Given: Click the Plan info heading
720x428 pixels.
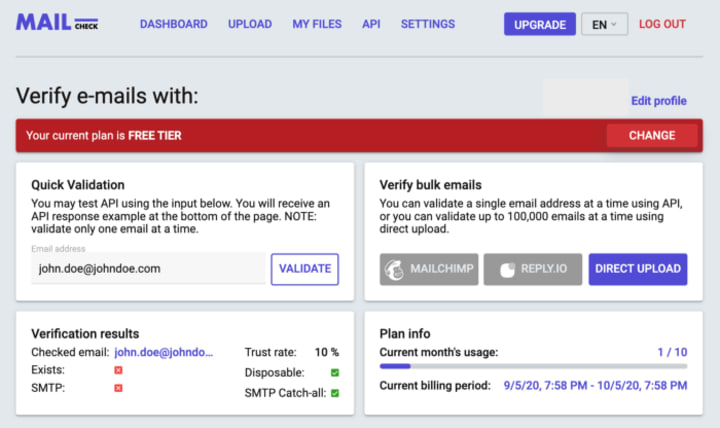Looking at the screenshot, I should click(x=405, y=334).
